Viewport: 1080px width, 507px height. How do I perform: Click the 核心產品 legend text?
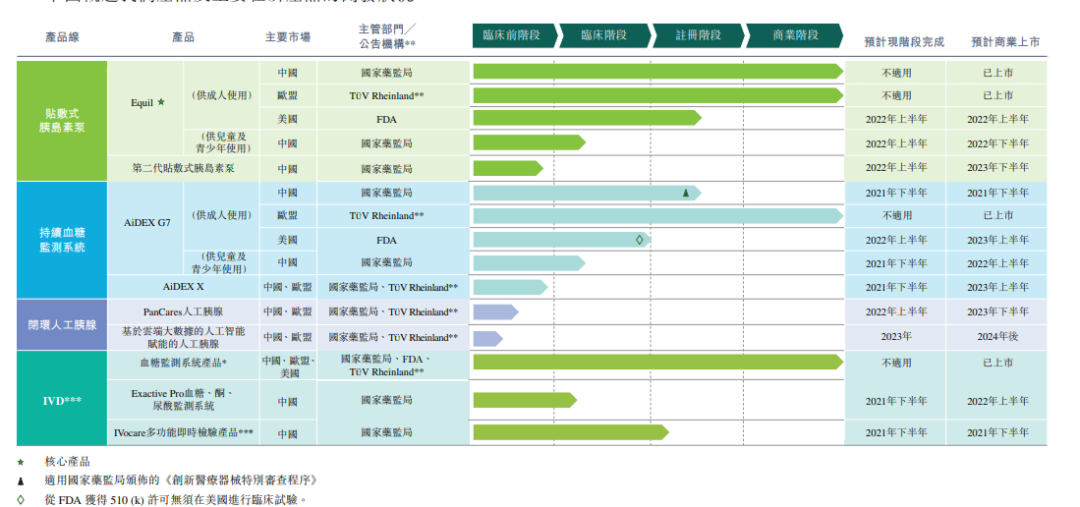[x=68, y=462]
